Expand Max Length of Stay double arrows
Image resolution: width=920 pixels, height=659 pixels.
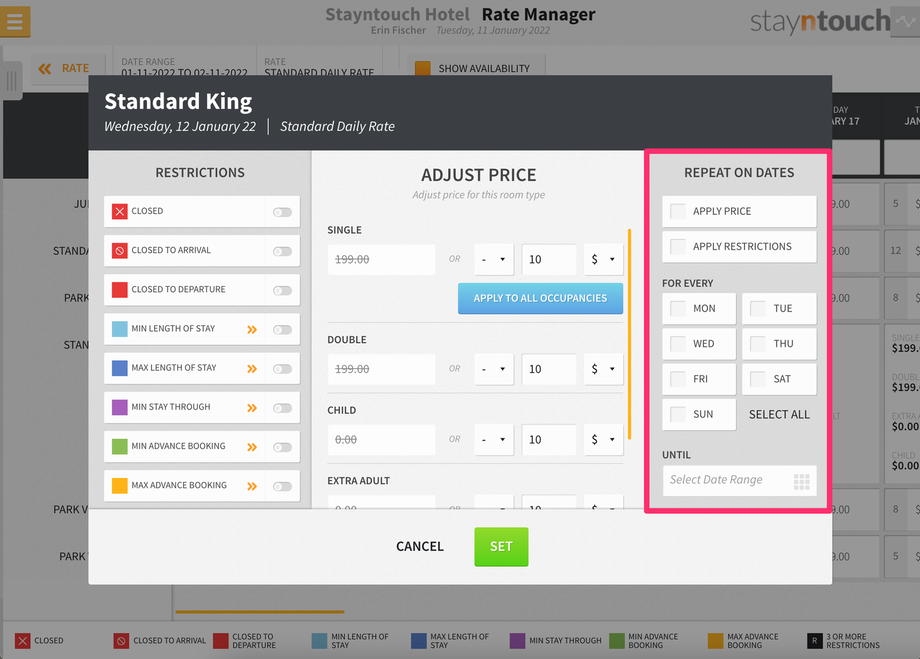252,369
